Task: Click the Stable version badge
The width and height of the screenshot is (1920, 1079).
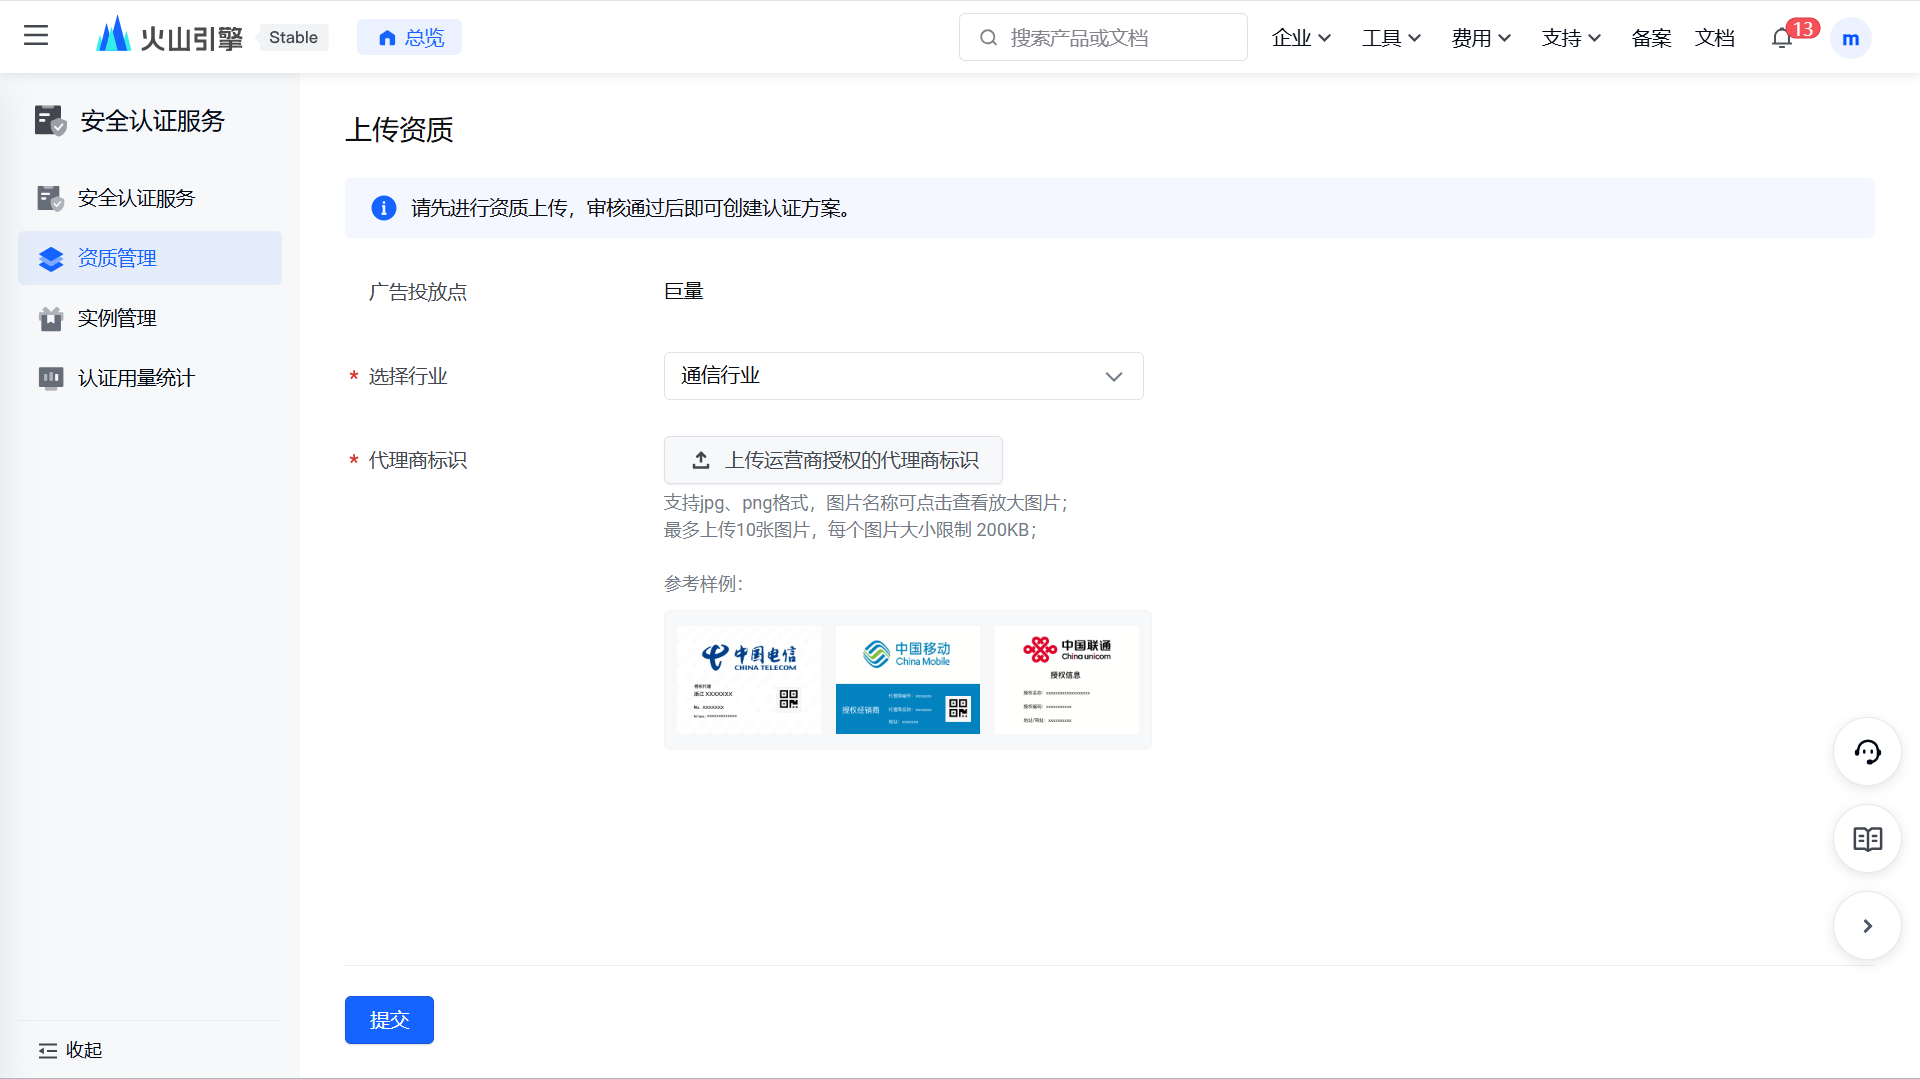Action: [293, 37]
